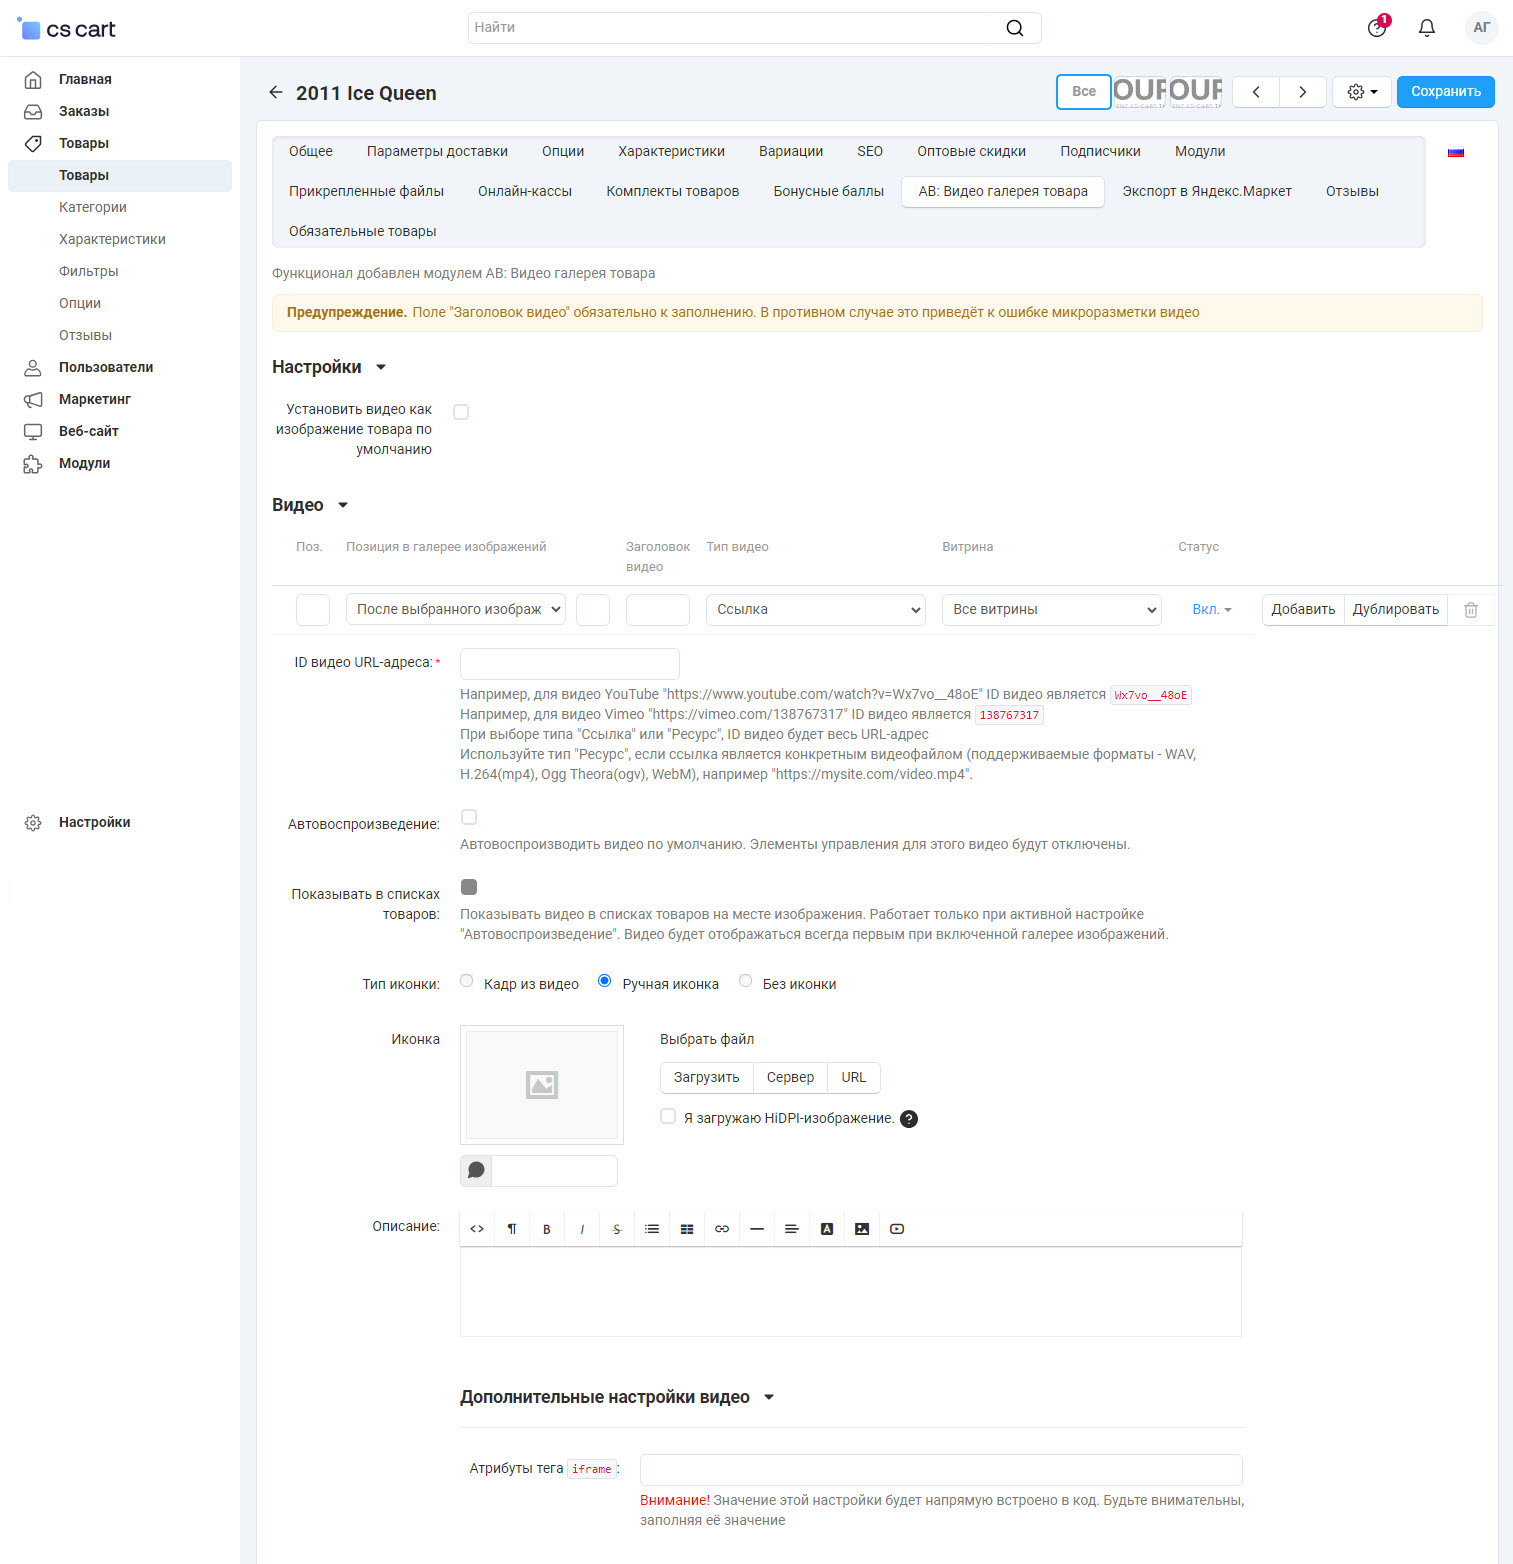1513x1564 pixels.
Task: Switch to the Общее tab
Action: (x=311, y=151)
